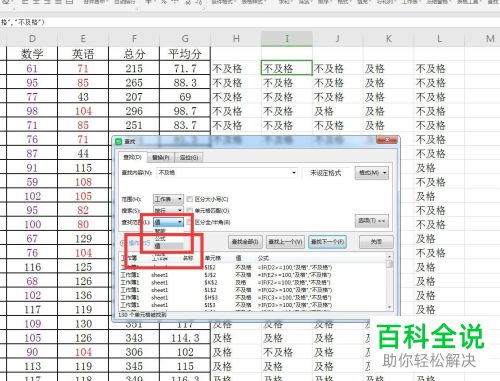Viewport: 500px width, 381px height.
Task: Select column D header
Action: (x=32, y=39)
